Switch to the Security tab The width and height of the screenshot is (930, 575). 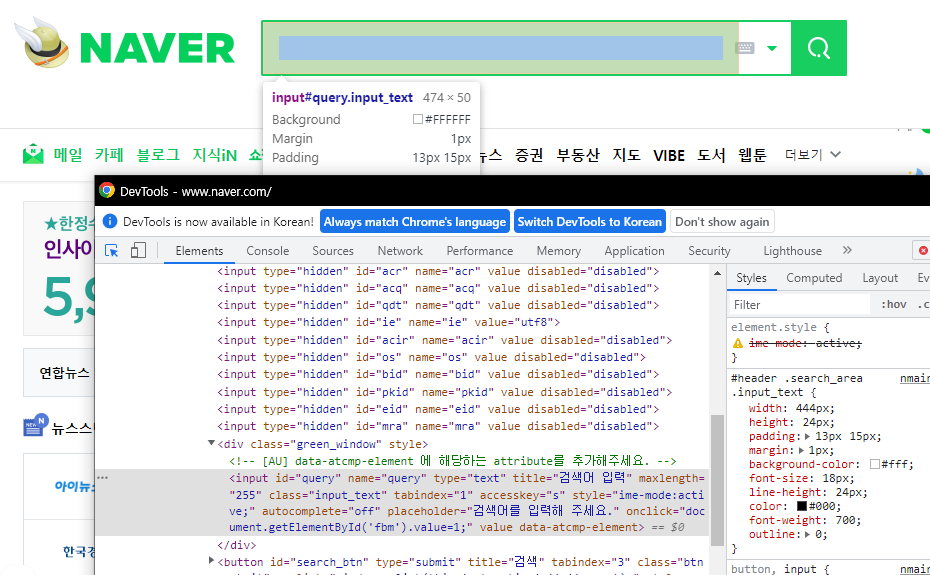pyautogui.click(x=709, y=251)
